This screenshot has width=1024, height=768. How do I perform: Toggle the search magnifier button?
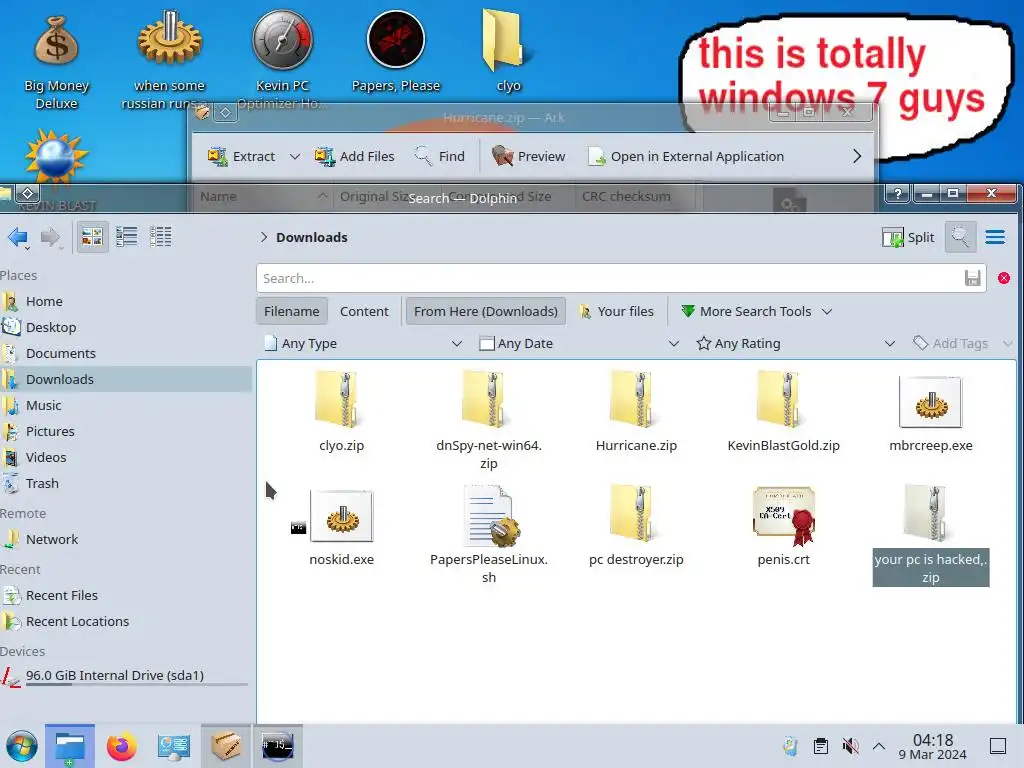tap(960, 237)
